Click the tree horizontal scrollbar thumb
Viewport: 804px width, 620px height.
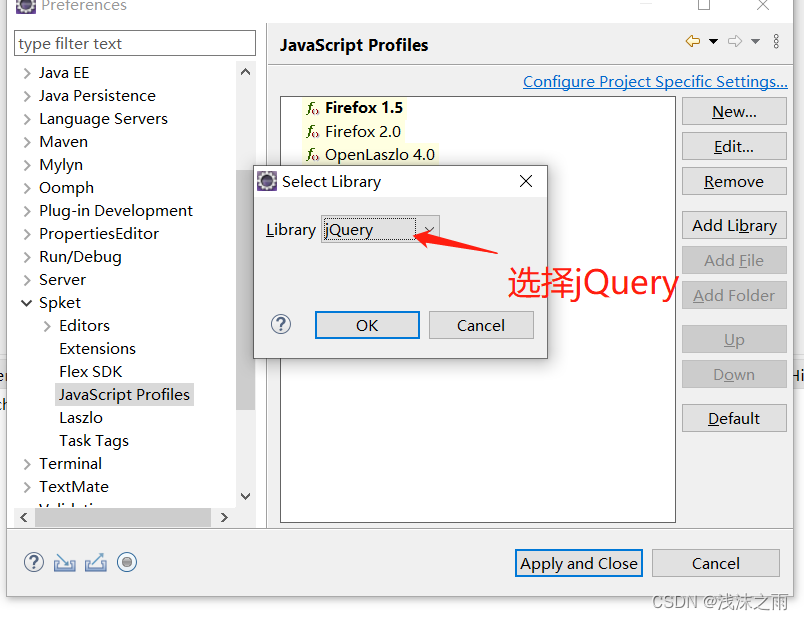click(123, 517)
